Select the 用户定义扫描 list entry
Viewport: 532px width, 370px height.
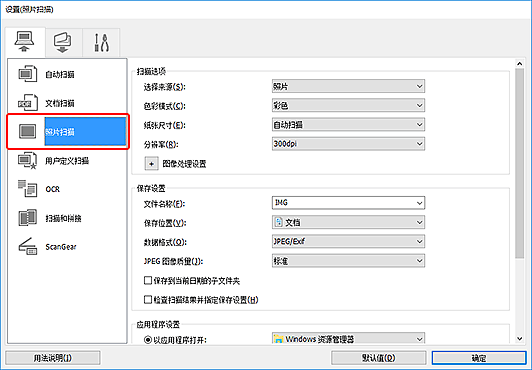coord(67,160)
